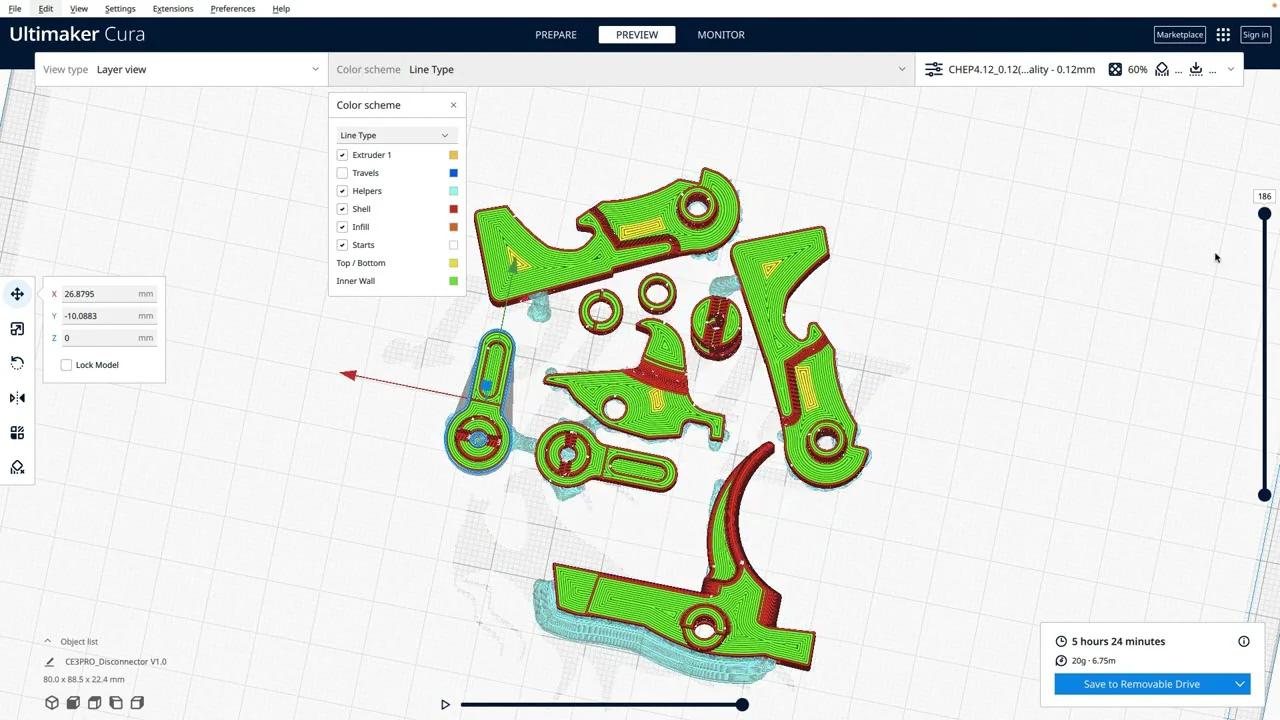Image resolution: width=1280 pixels, height=720 pixels.
Task: Click the print settings sliders icon
Action: pos(933,69)
